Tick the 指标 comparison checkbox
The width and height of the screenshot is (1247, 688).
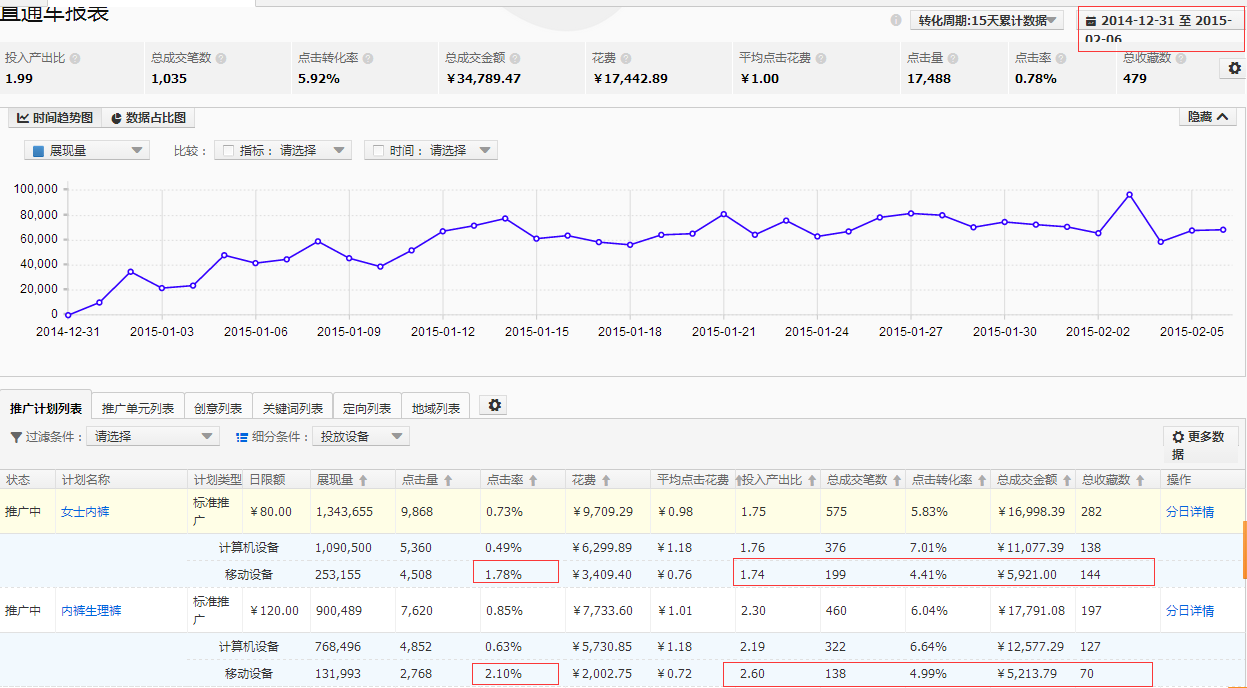(228, 151)
